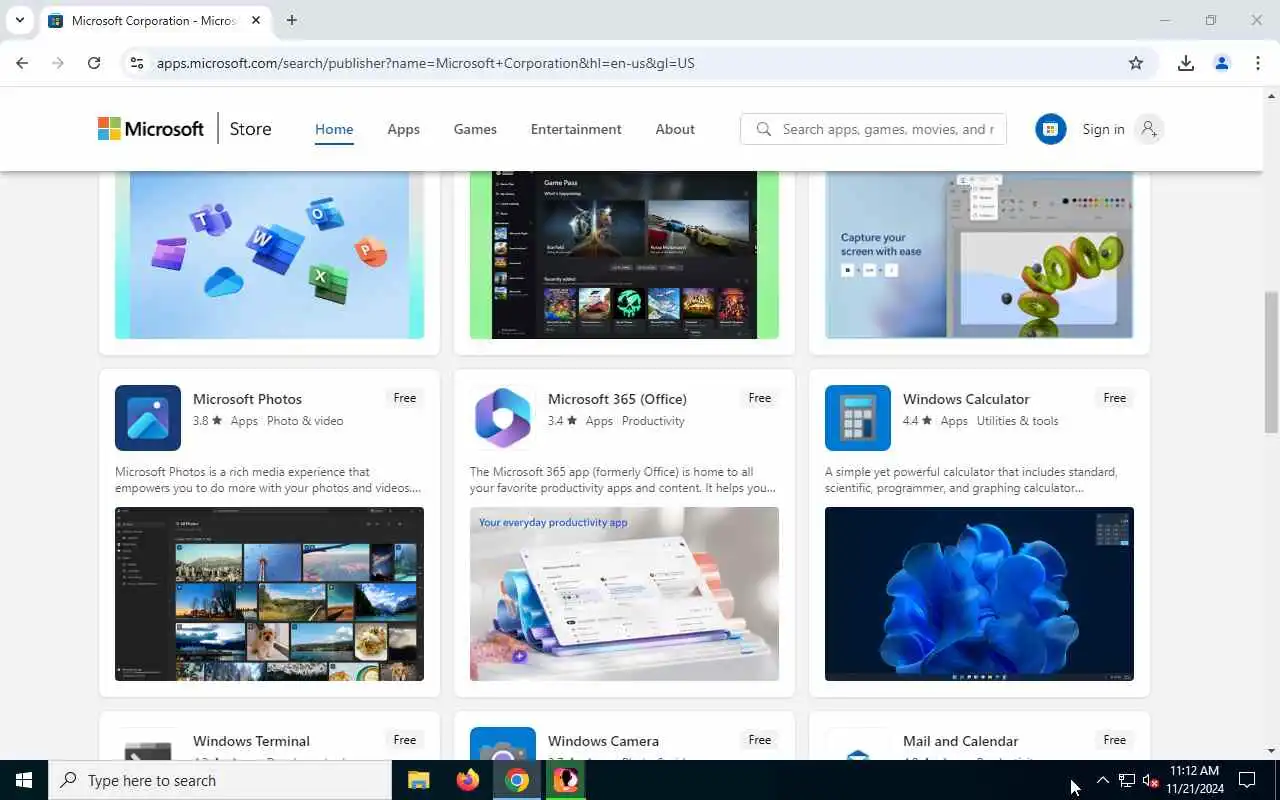Click the browser address bar URL
Image resolution: width=1280 pixels, height=800 pixels.
(426, 63)
